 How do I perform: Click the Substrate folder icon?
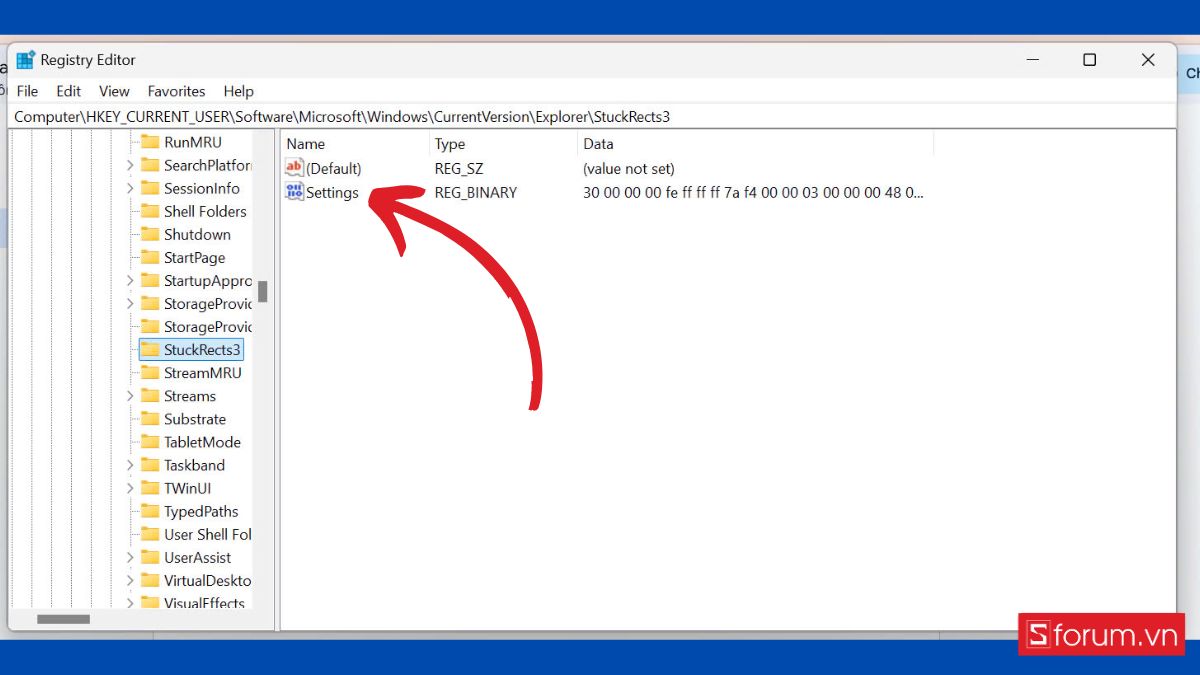(x=150, y=419)
